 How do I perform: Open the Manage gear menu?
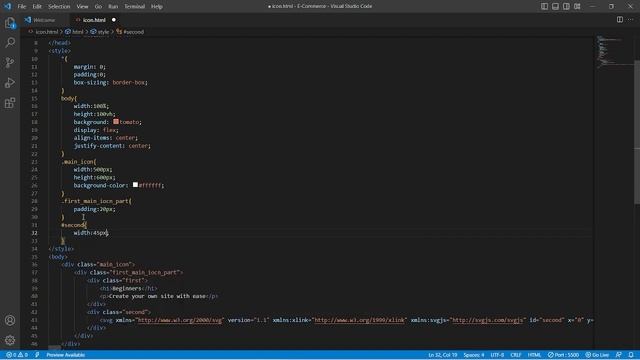[x=10, y=340]
